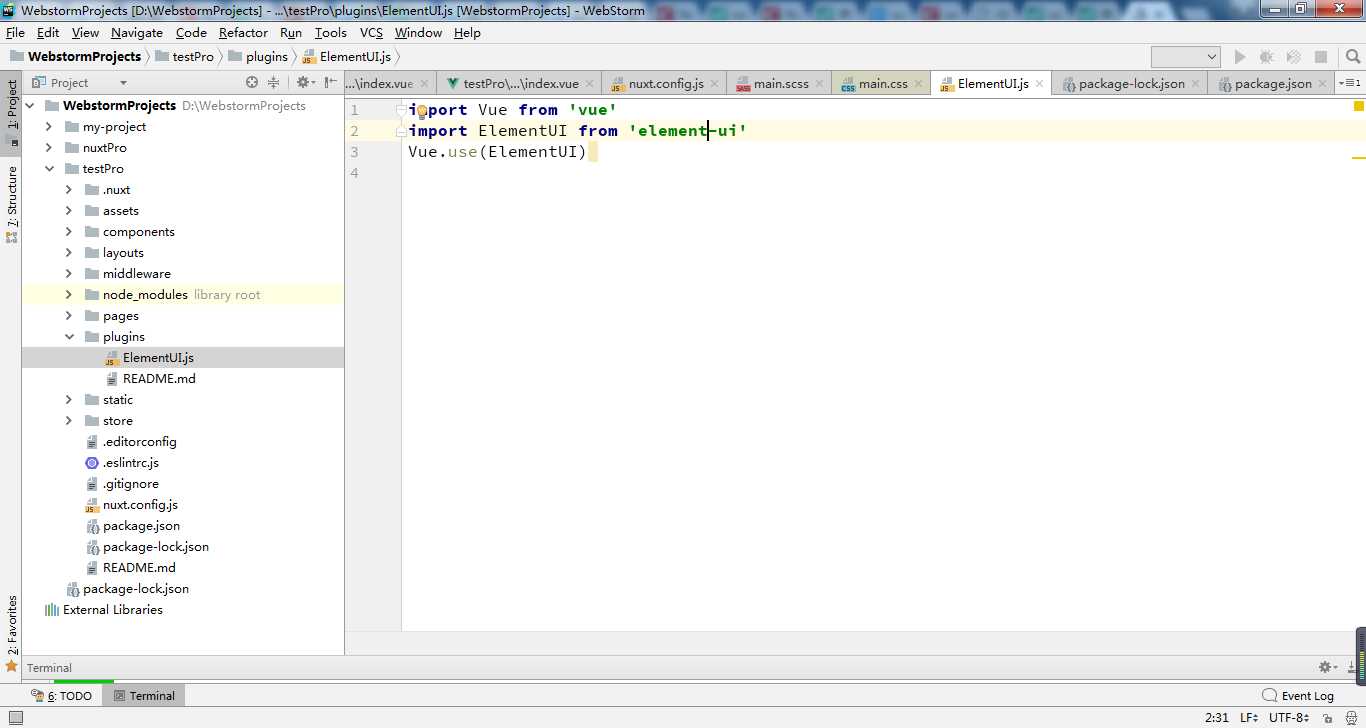The height and width of the screenshot is (728, 1366).
Task: Select nuxt.config.js in project tree
Action: (x=140, y=505)
